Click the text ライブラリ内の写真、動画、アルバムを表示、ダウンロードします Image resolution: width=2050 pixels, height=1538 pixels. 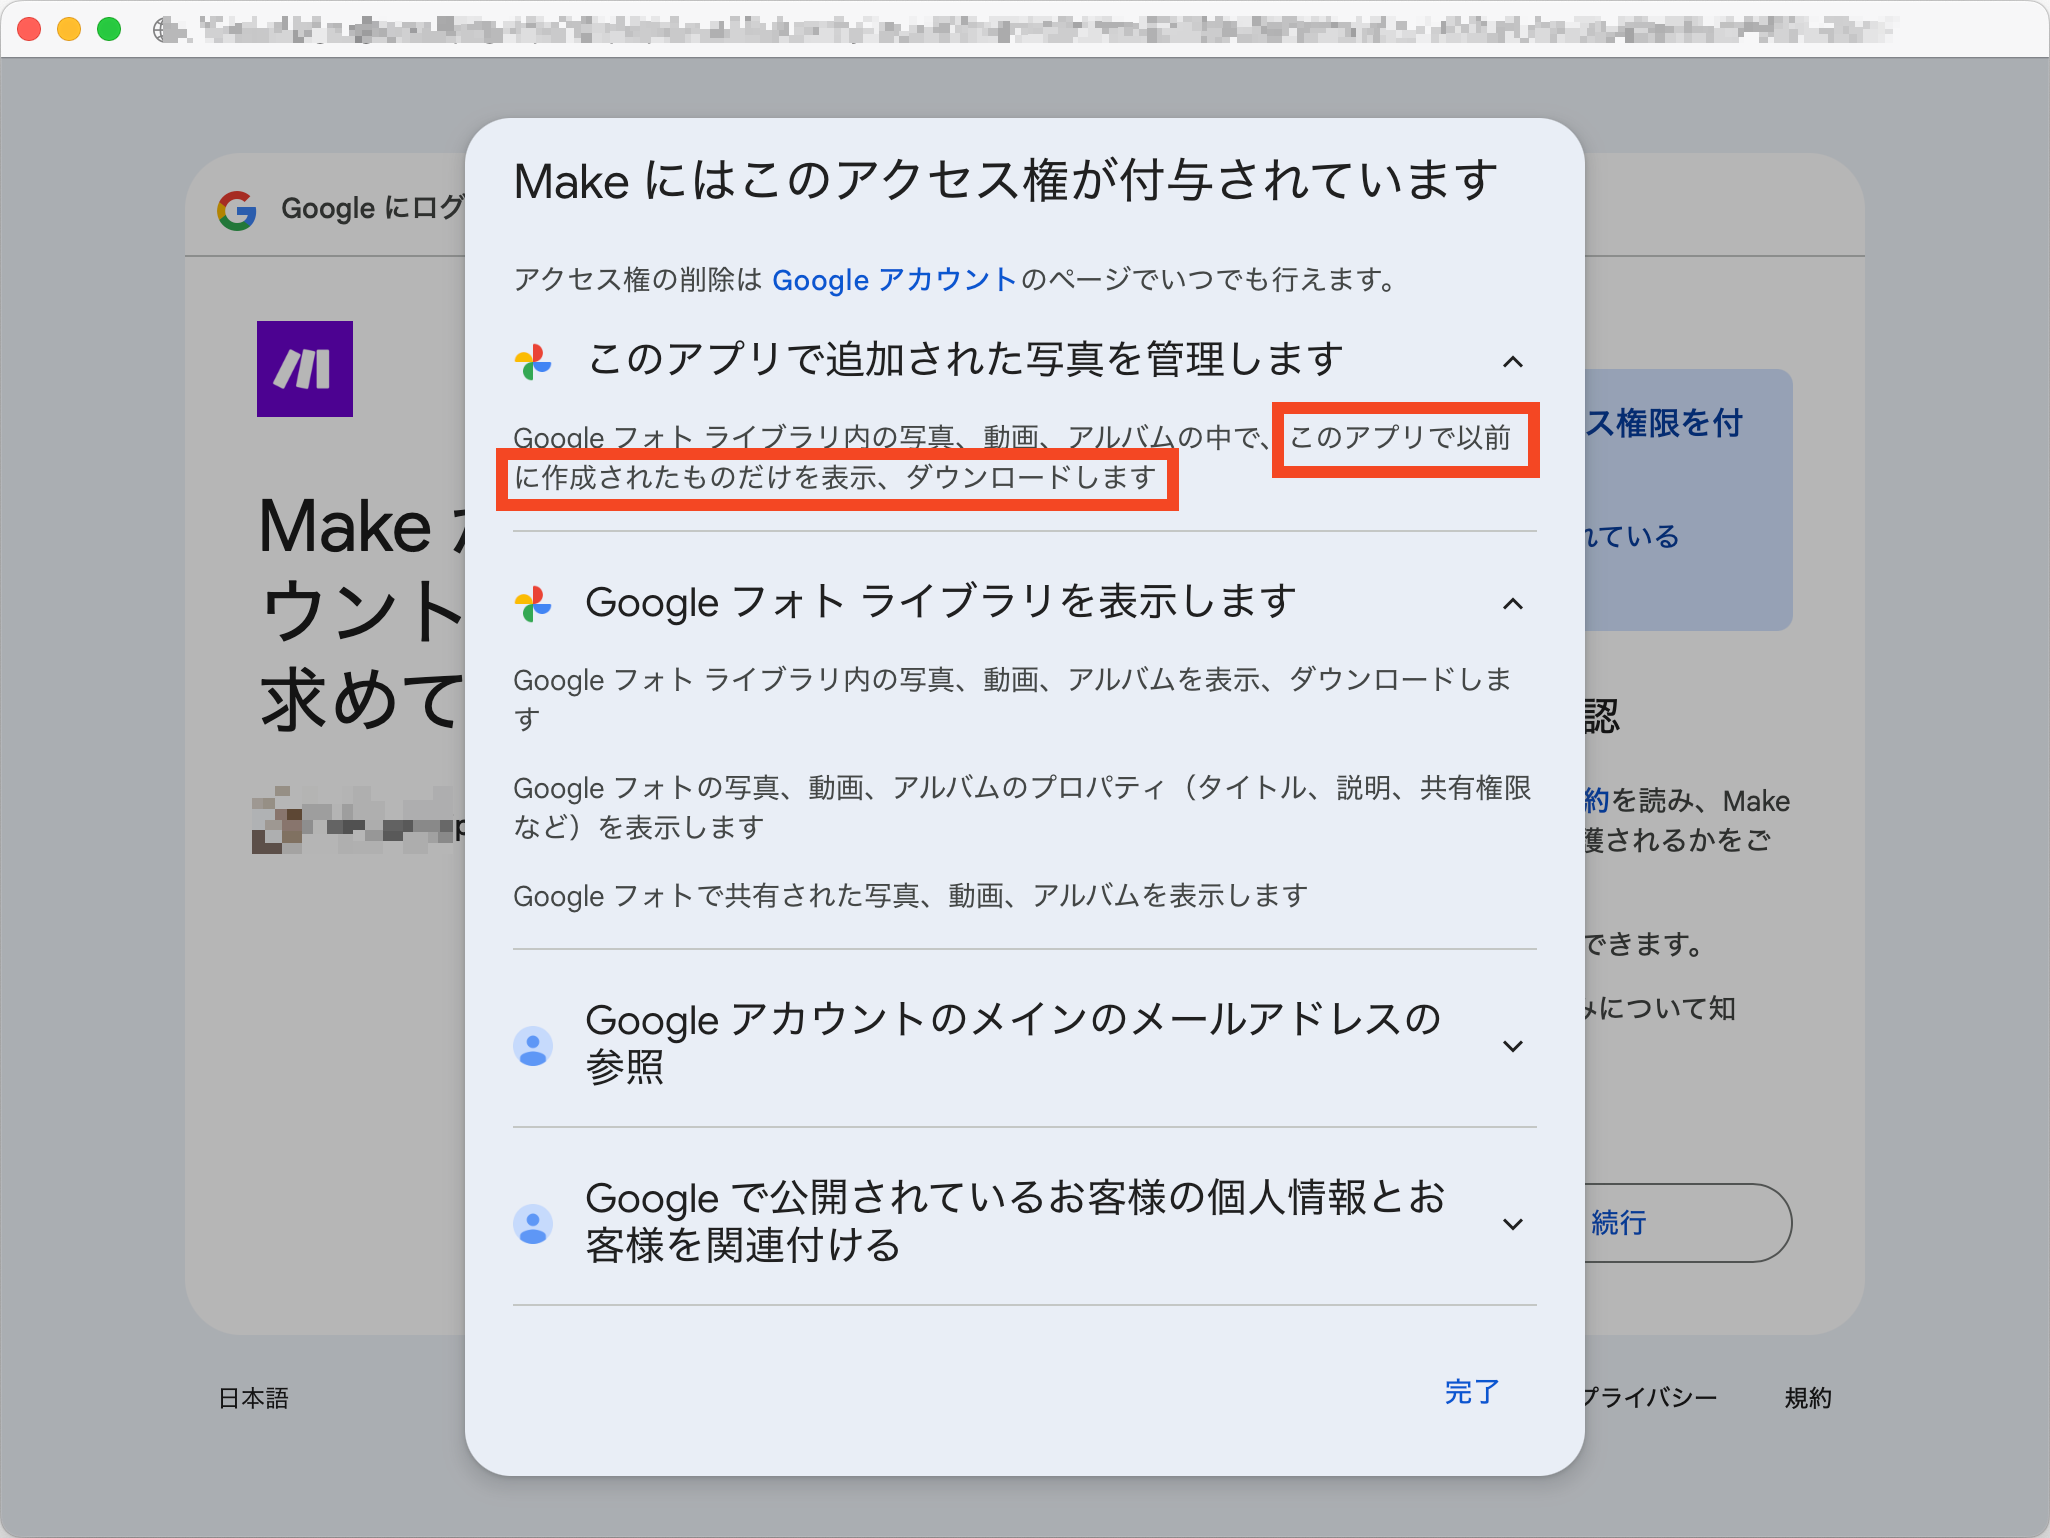pos(1013,699)
